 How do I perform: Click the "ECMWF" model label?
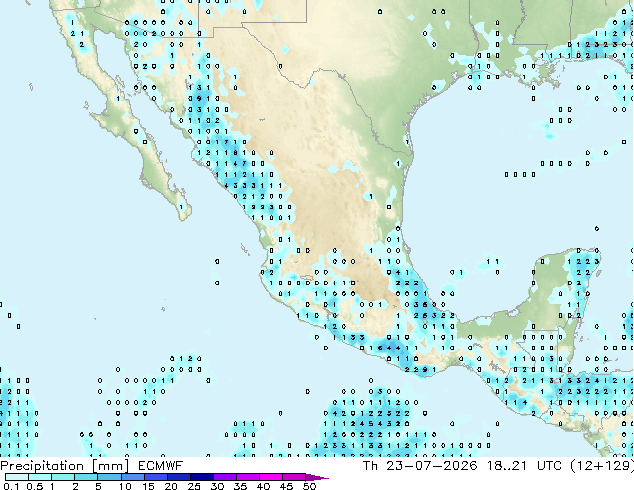point(161,466)
